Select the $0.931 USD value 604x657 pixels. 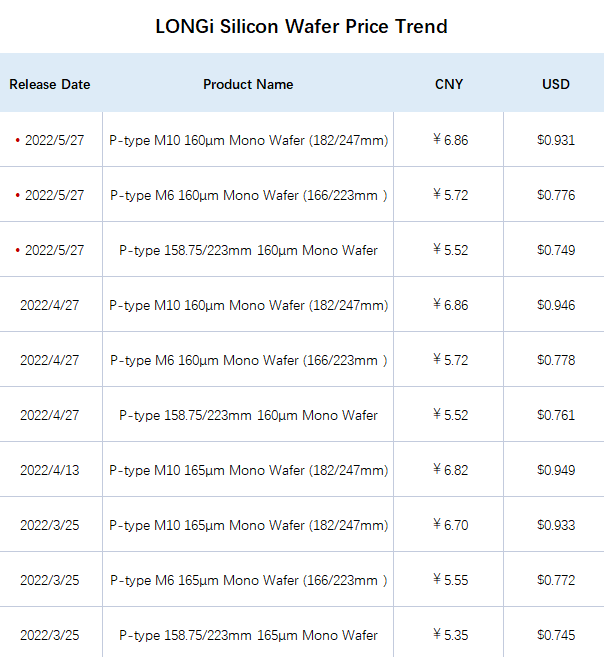click(556, 140)
